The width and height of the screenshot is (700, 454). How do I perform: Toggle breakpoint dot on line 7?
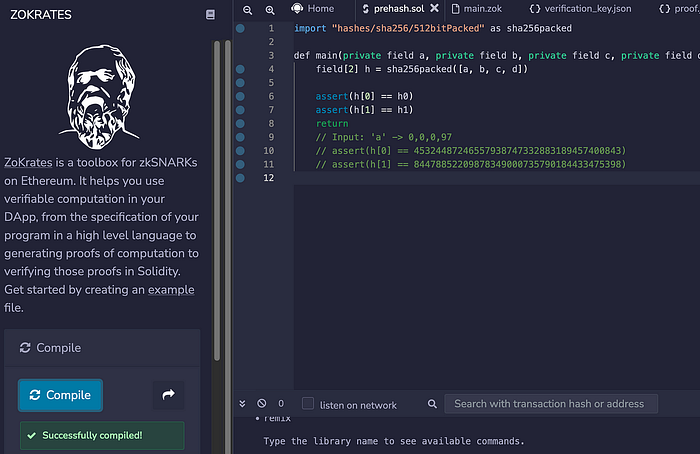click(240, 110)
